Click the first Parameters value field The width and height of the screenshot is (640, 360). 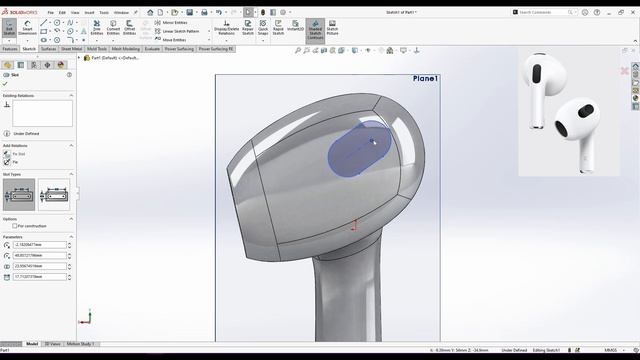(40, 245)
